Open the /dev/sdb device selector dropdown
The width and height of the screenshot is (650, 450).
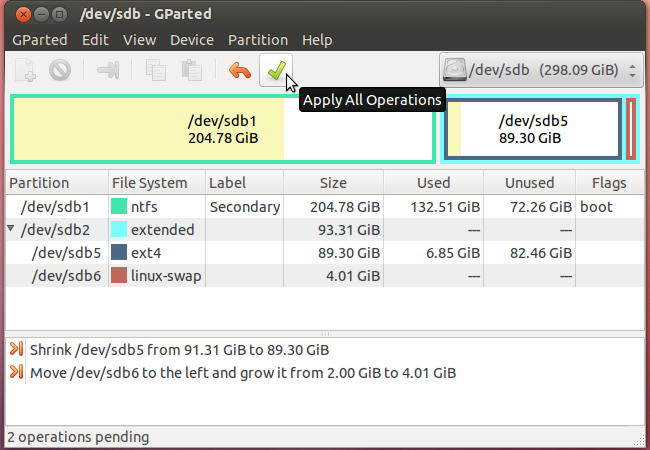[x=541, y=70]
